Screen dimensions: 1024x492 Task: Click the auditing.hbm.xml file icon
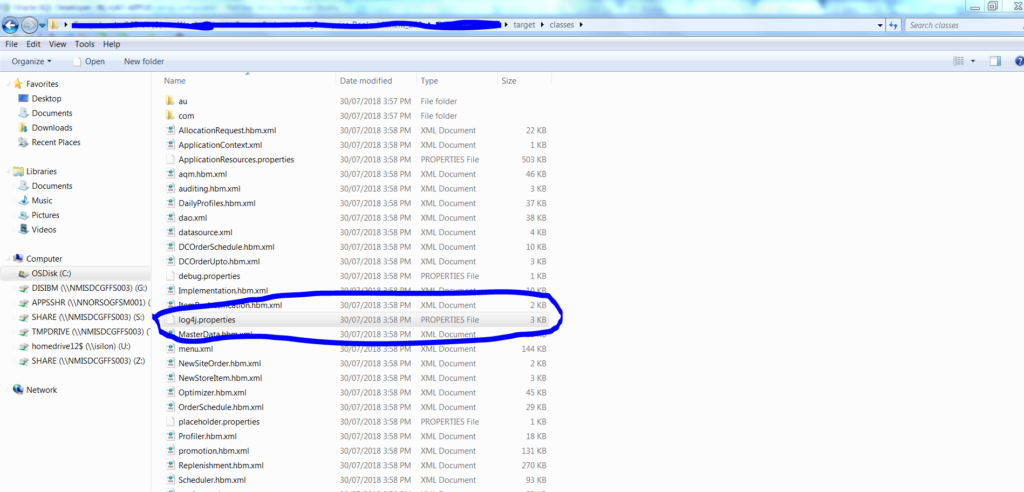pyautogui.click(x=170, y=189)
